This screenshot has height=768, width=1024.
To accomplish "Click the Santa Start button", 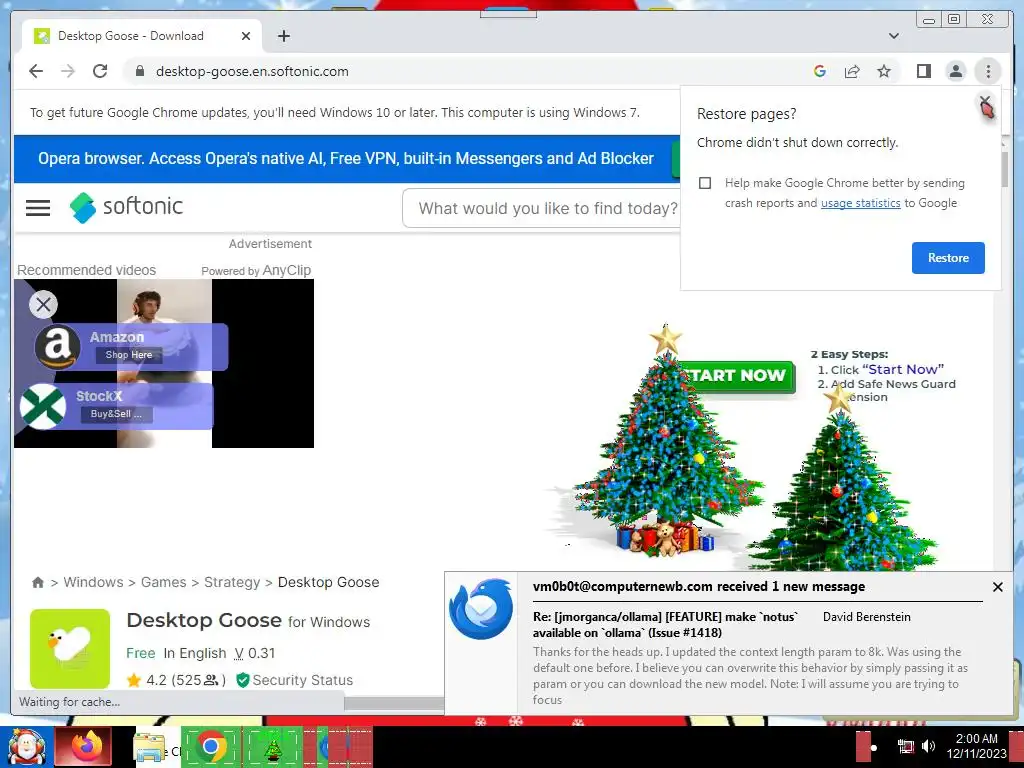I will point(26,747).
